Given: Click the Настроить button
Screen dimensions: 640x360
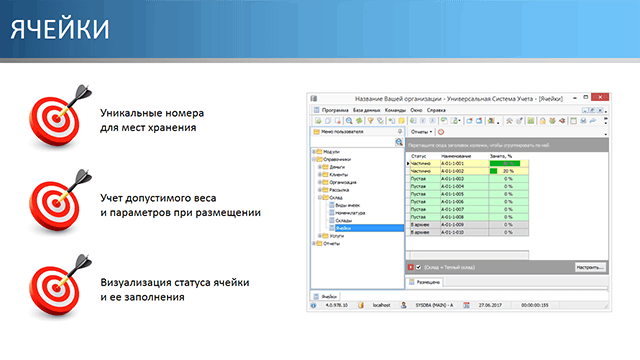Looking at the screenshot, I should 590,267.
